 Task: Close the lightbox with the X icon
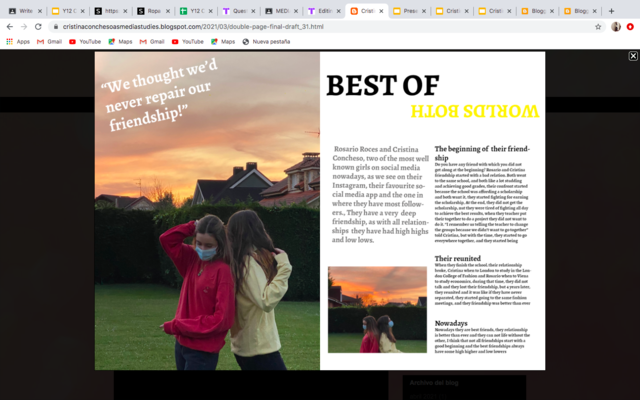[x=633, y=56]
